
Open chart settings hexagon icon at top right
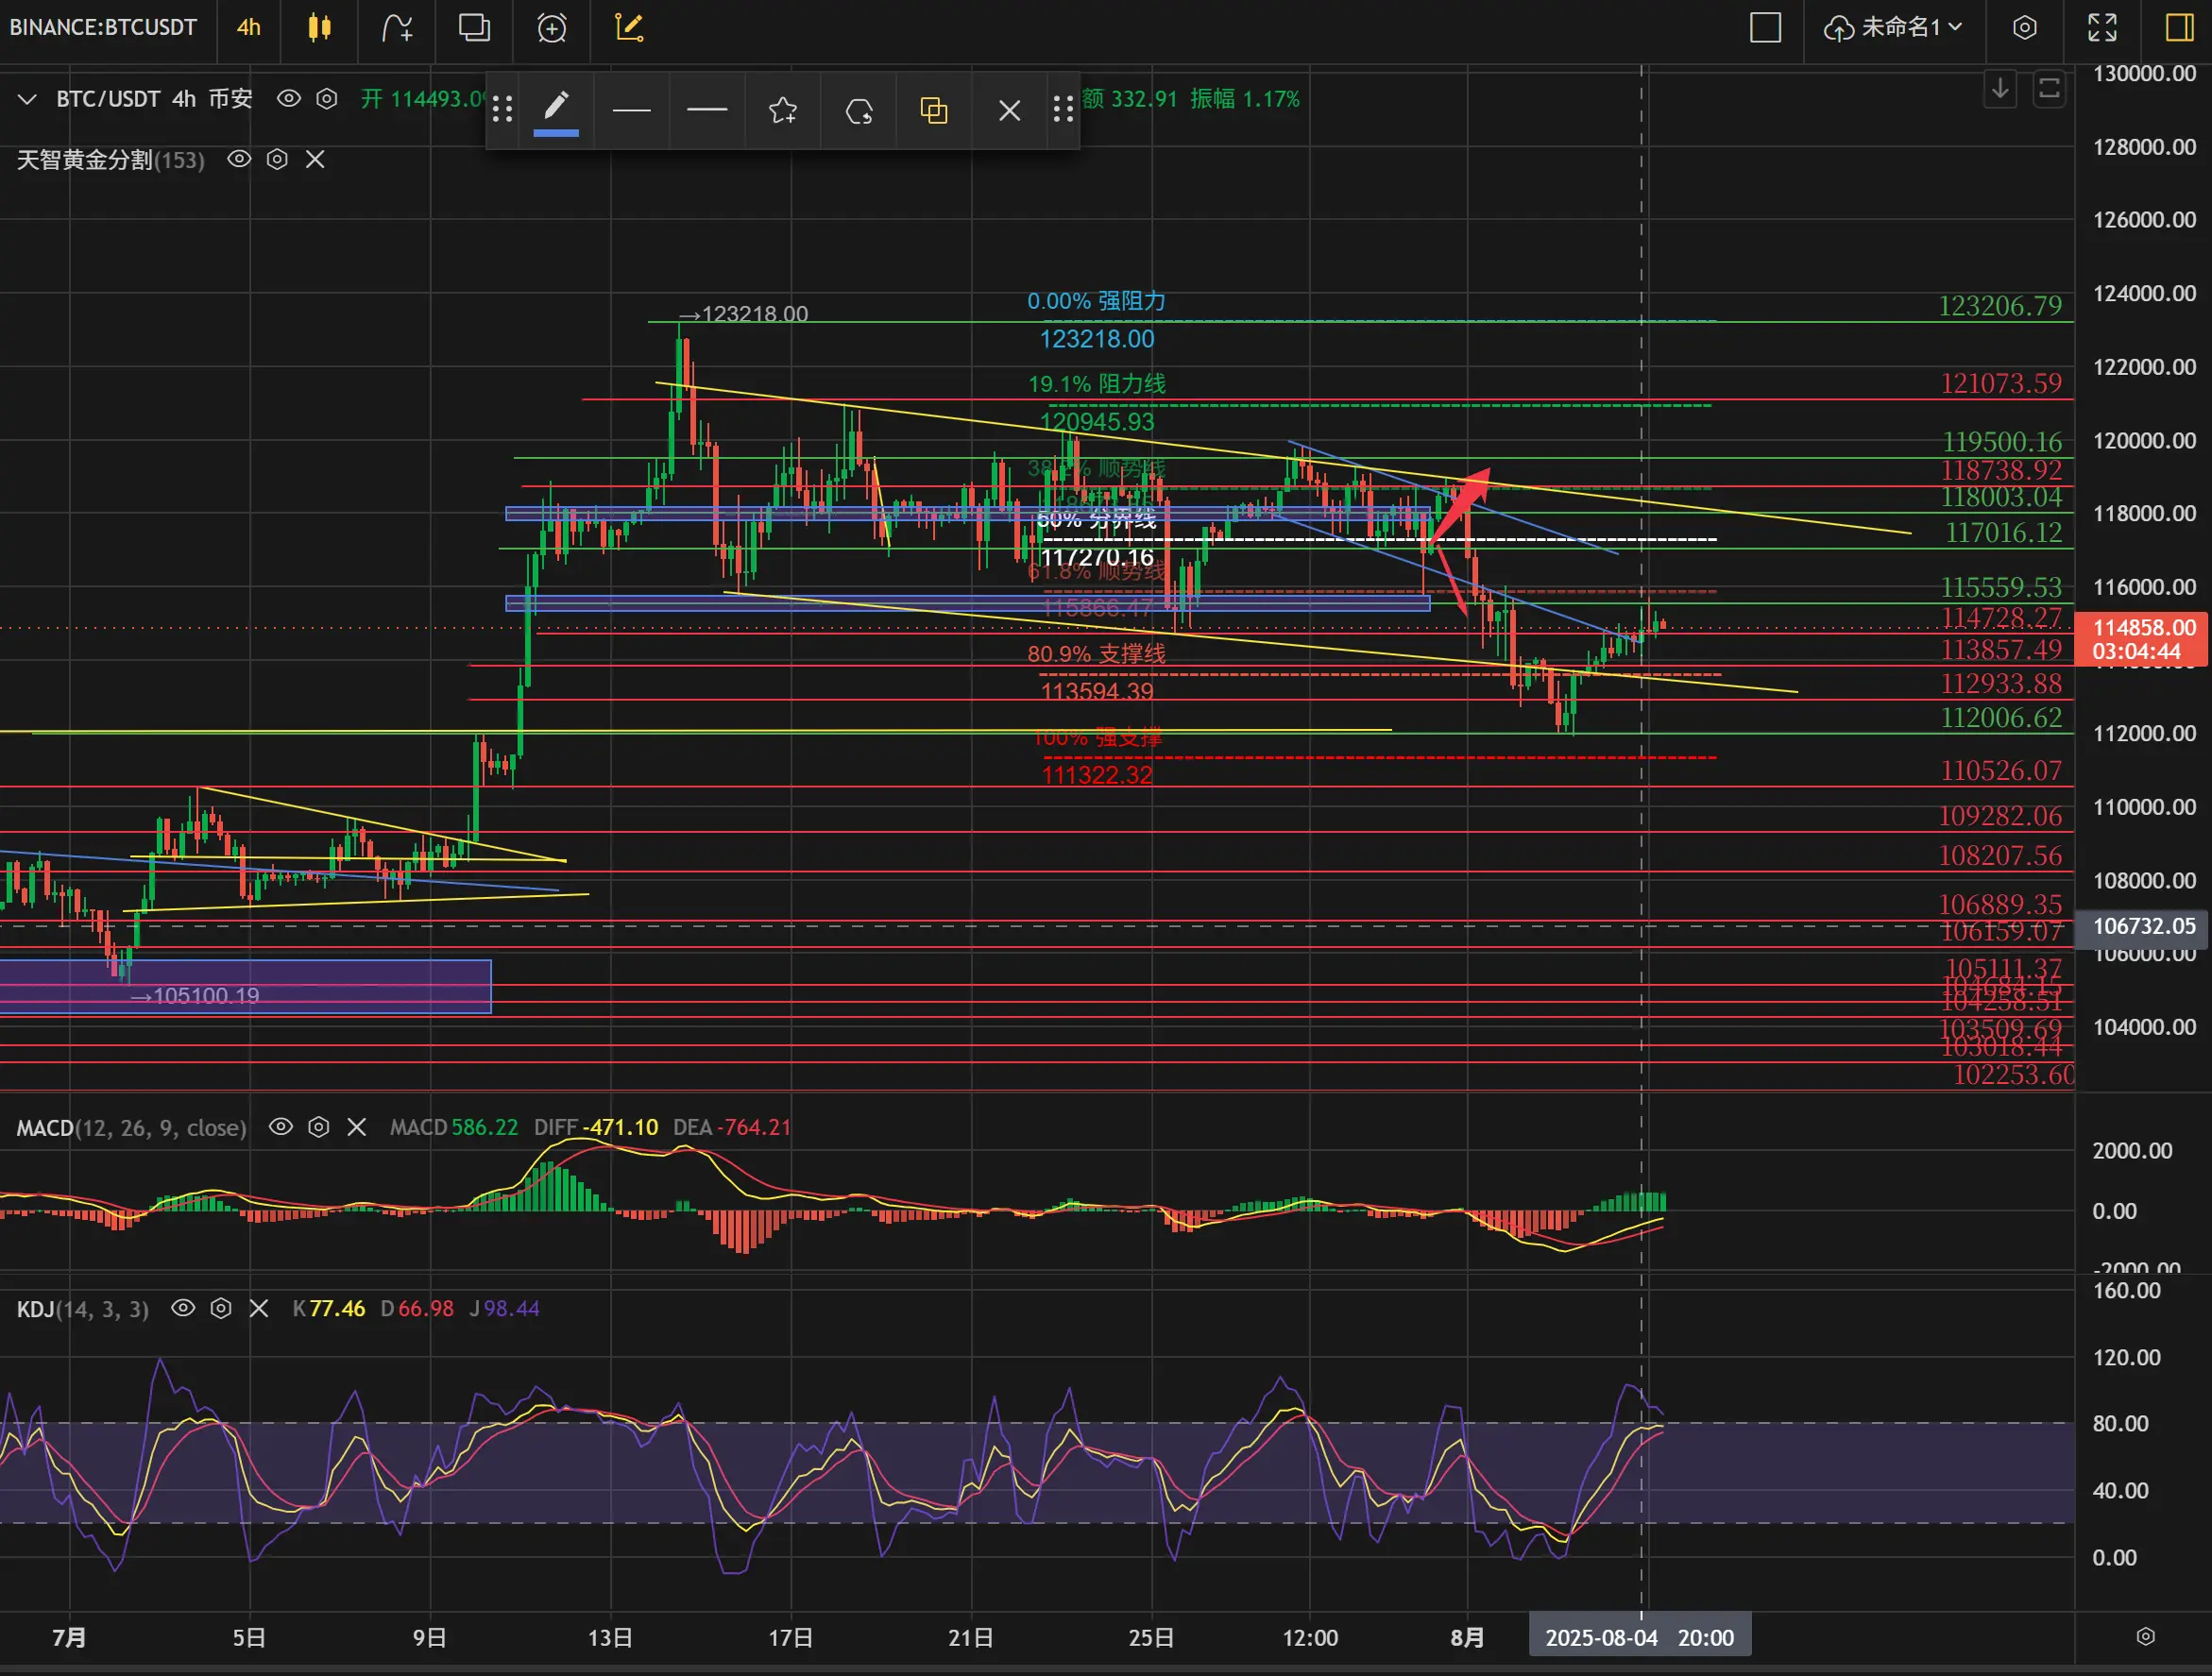(2025, 27)
